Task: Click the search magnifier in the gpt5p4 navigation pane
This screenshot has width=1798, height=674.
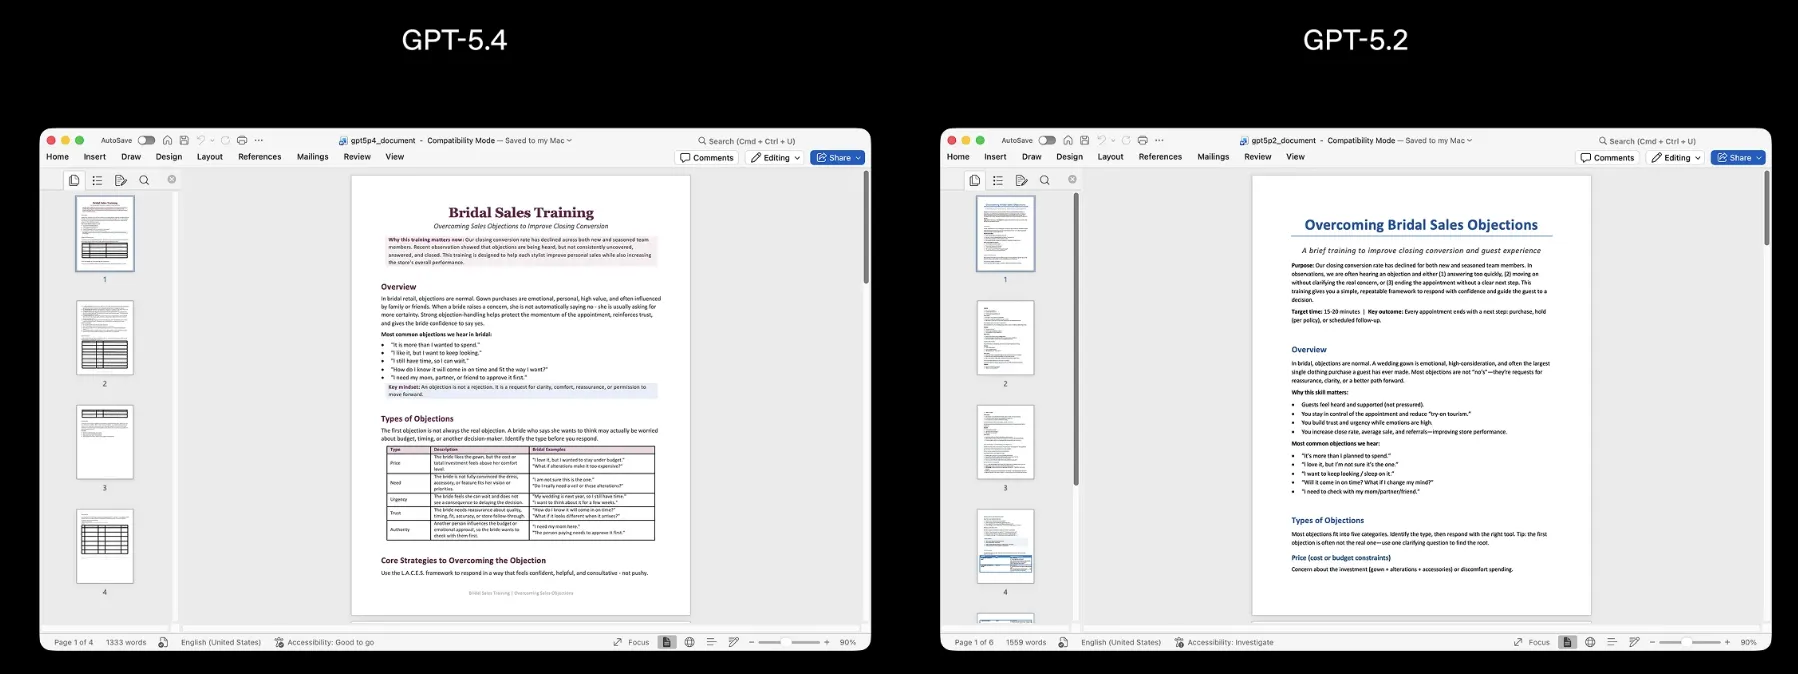Action: 144,181
